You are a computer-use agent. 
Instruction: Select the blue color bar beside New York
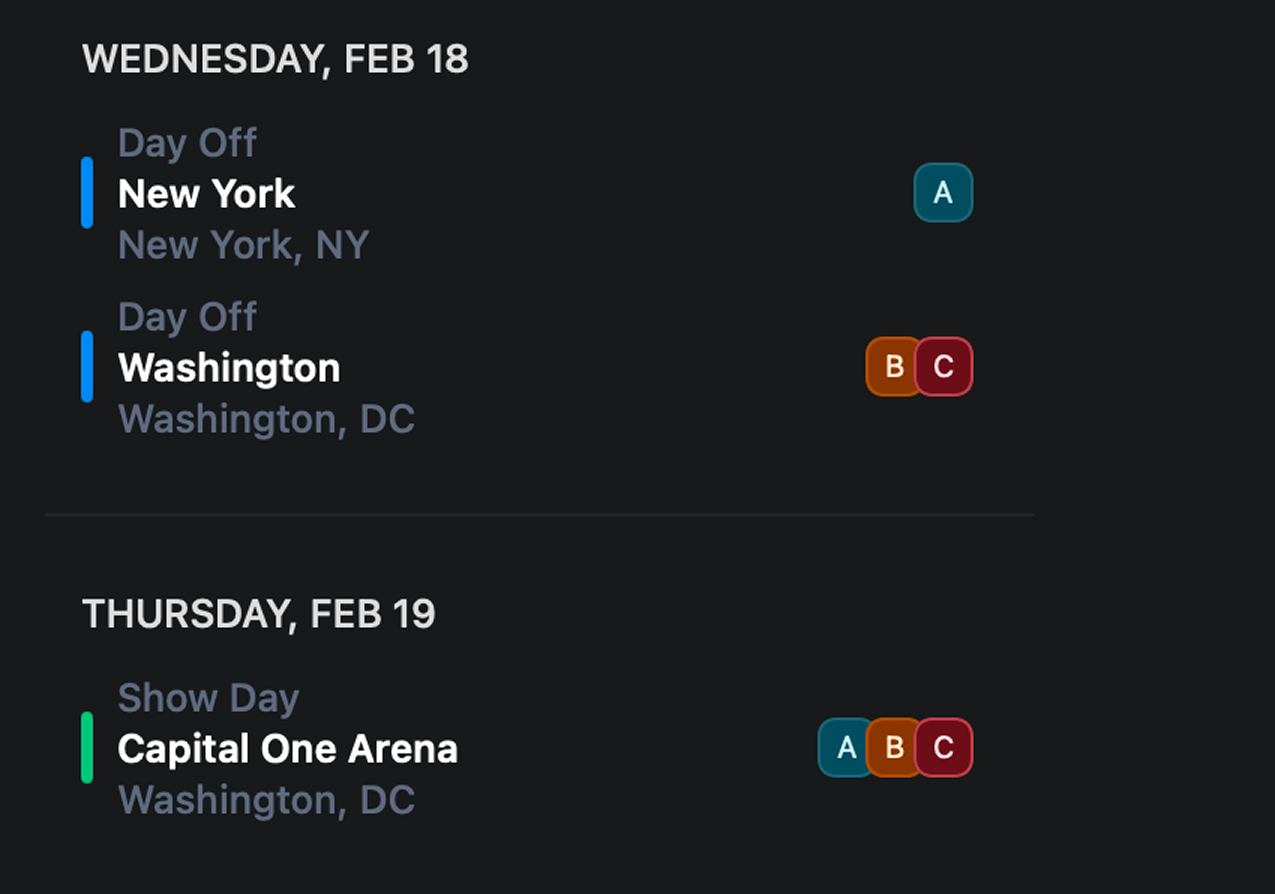pyautogui.click(x=87, y=193)
